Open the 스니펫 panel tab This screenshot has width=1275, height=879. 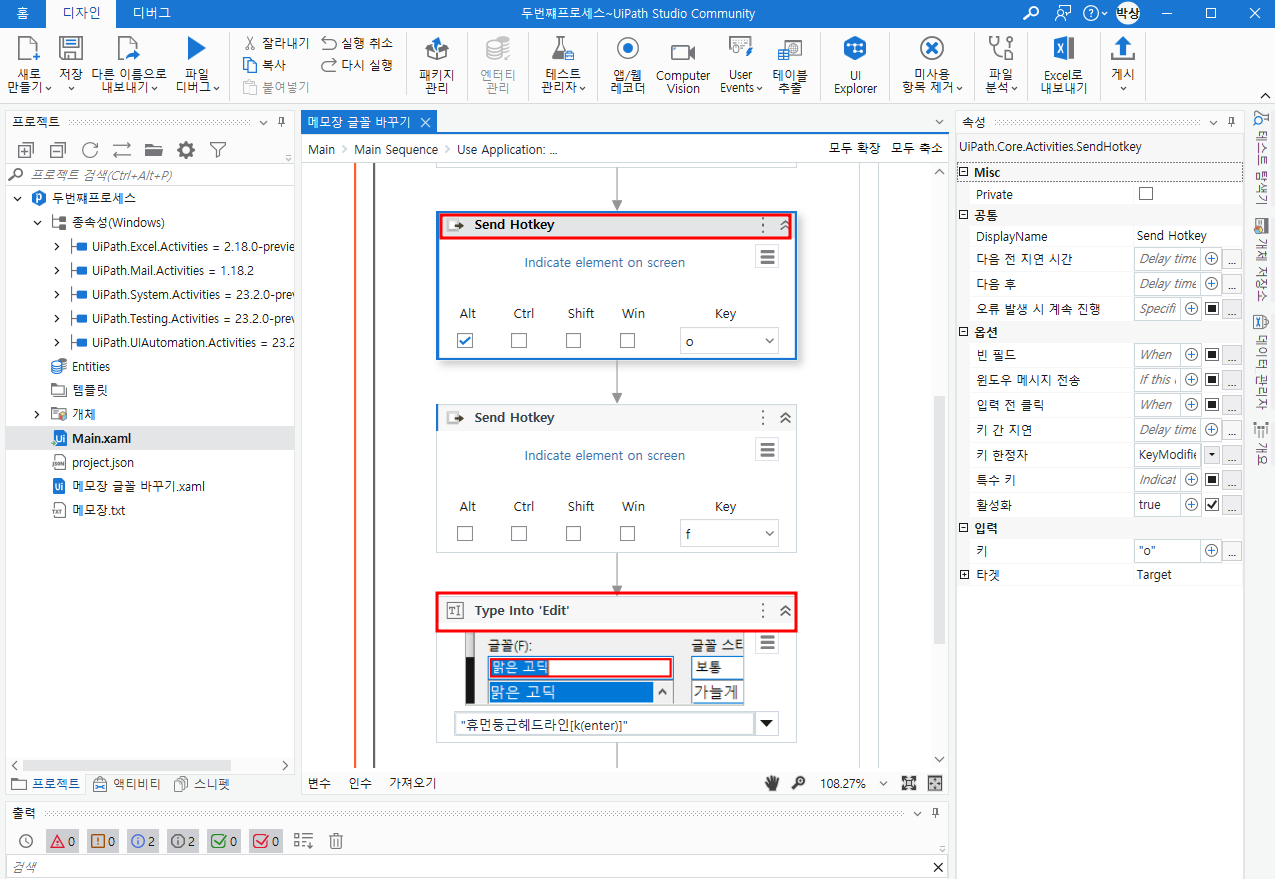(x=204, y=784)
